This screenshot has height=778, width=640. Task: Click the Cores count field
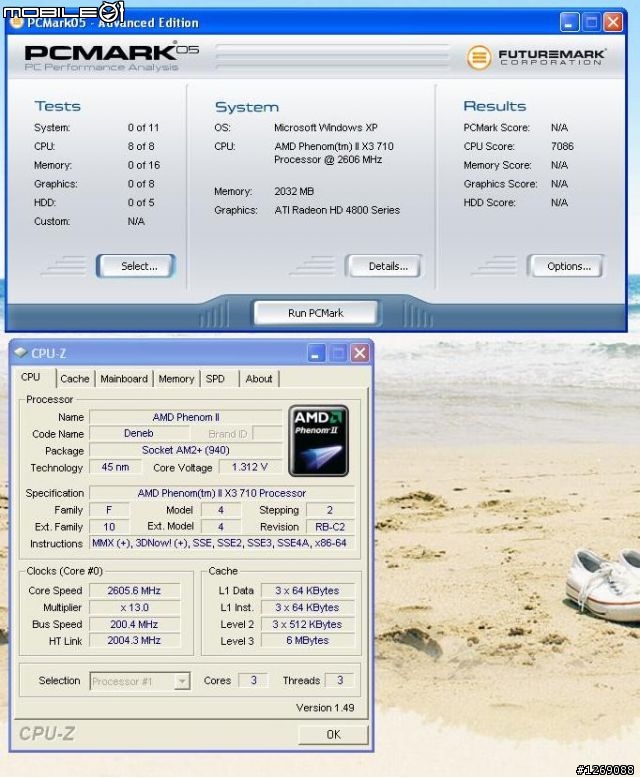coord(254,680)
